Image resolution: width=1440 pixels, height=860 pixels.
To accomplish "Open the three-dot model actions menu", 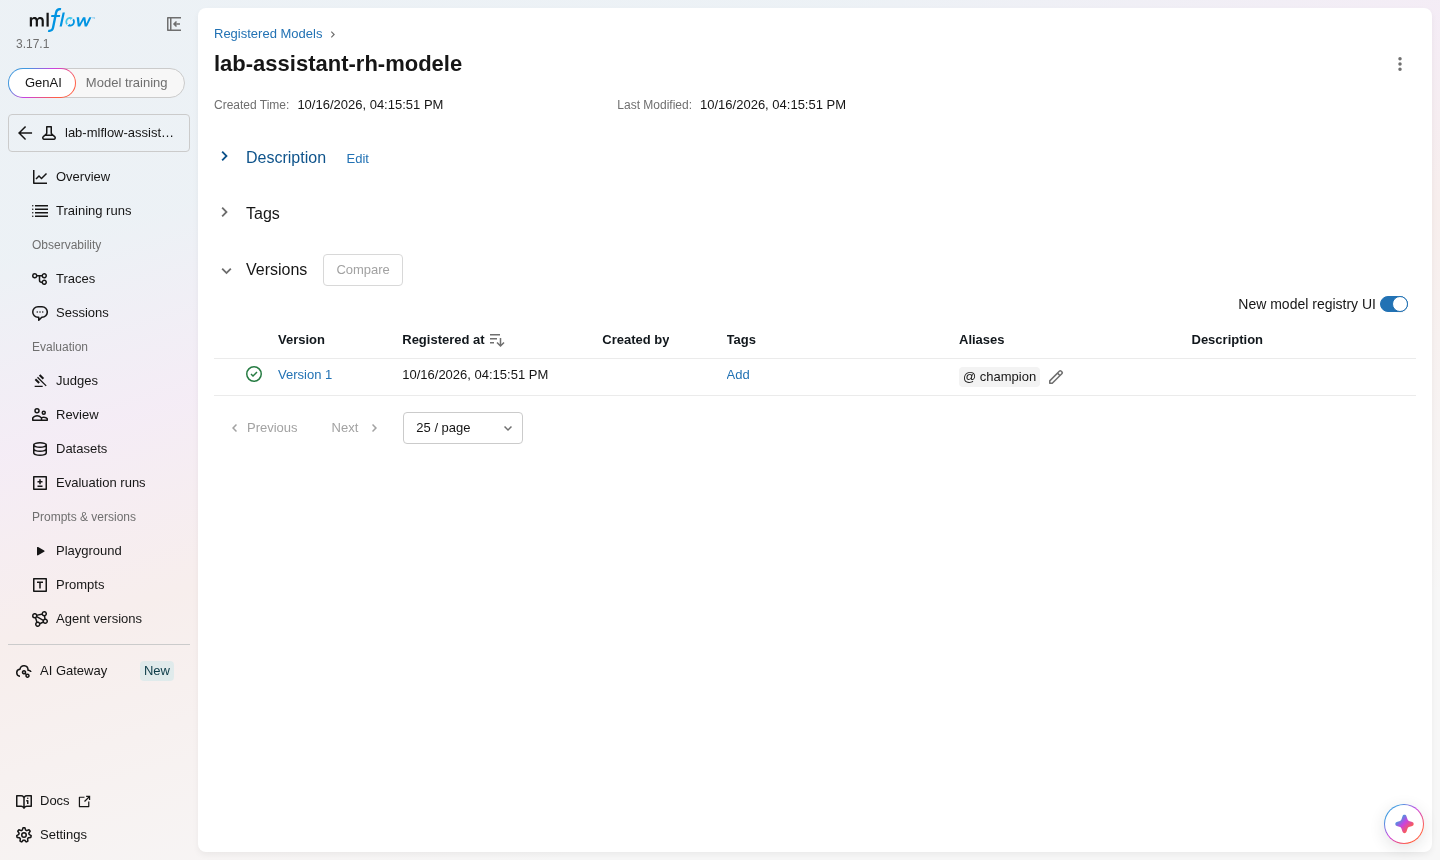I will coord(1400,64).
